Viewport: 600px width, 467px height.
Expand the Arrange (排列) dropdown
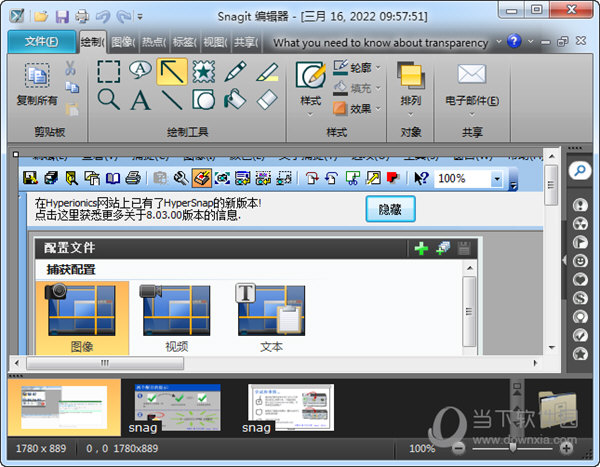pos(411,114)
